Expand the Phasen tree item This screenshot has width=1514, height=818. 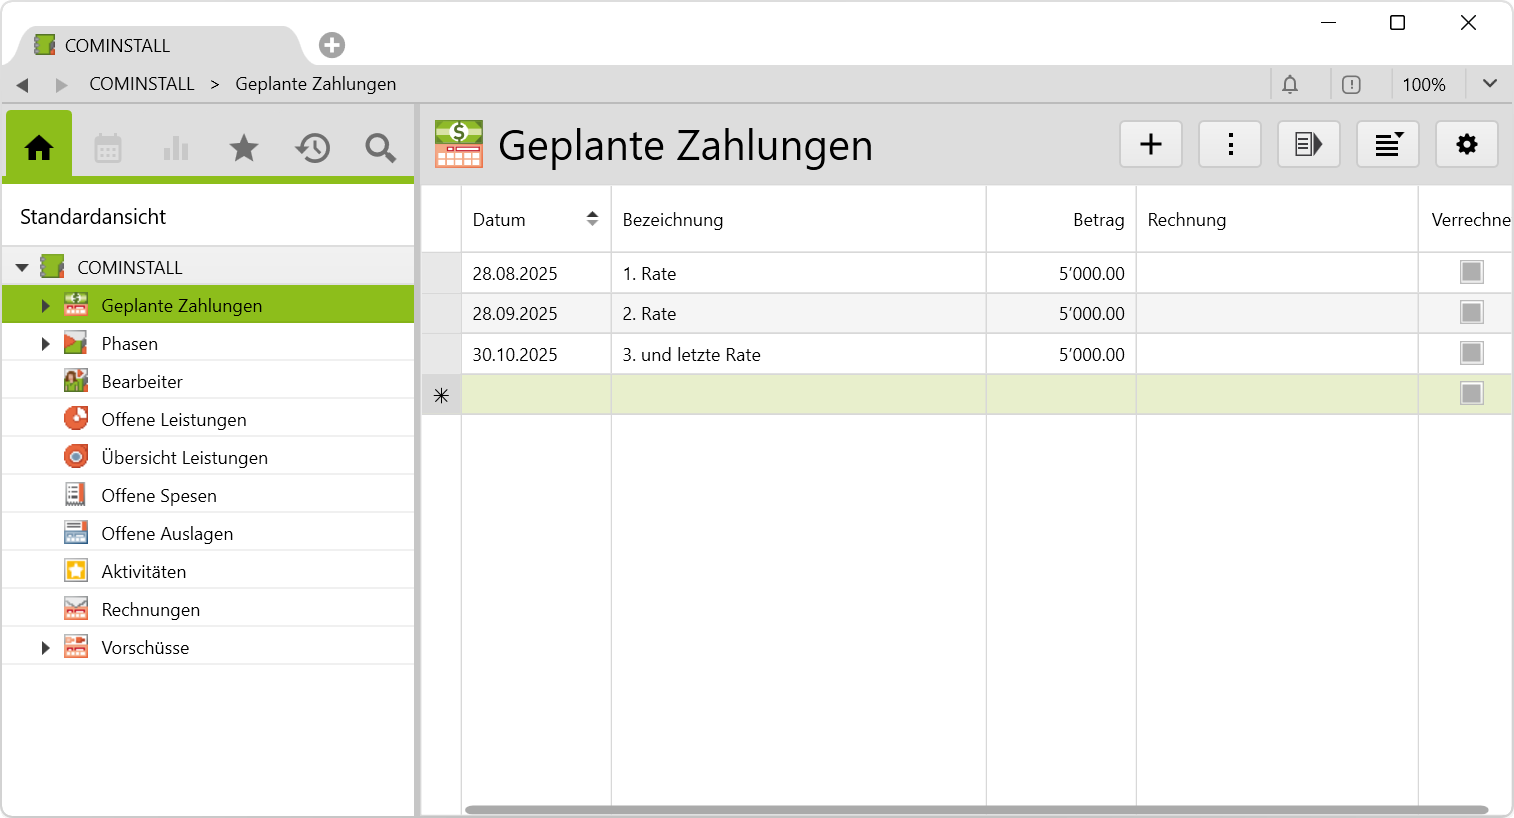pyautogui.click(x=45, y=344)
